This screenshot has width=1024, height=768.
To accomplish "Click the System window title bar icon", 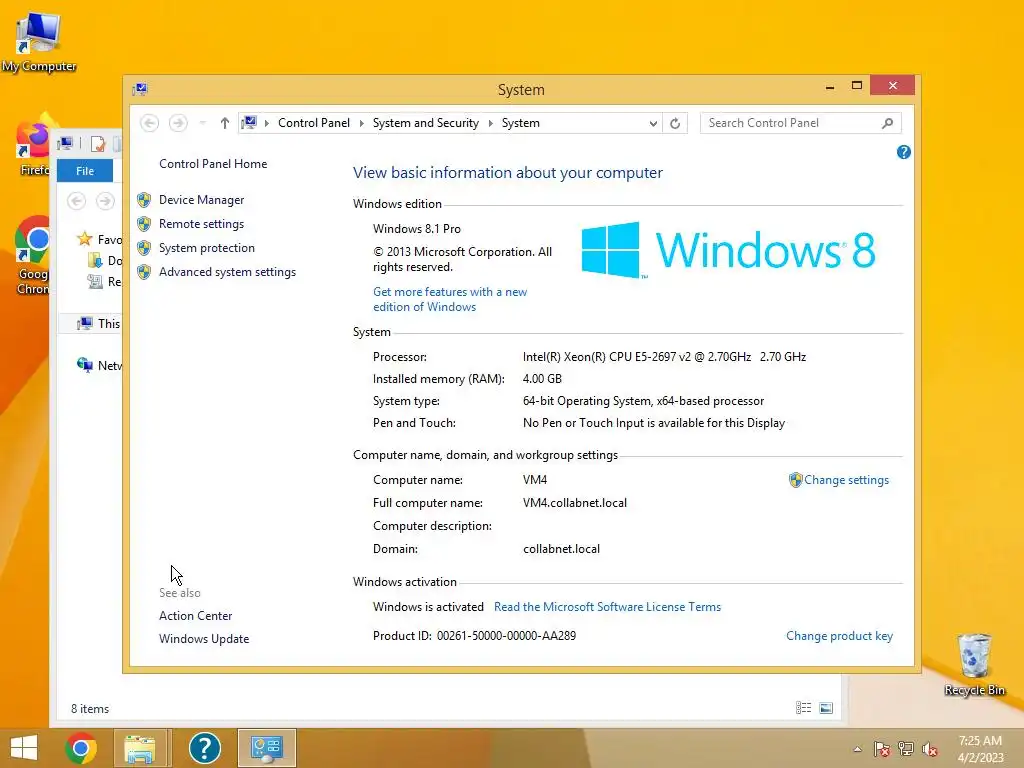I will 140,89.
